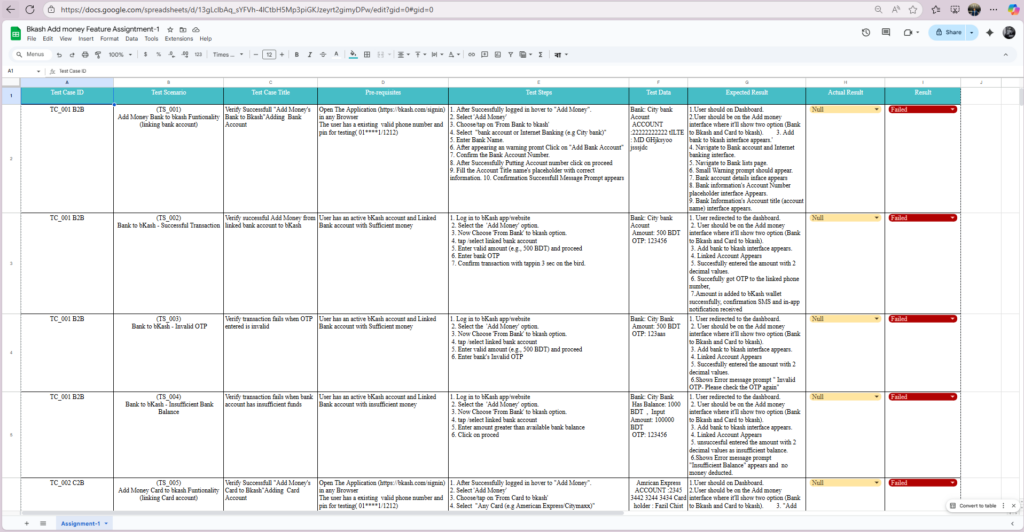Open the Insert menu
Screen dimensions: 1024x532
pos(86,39)
